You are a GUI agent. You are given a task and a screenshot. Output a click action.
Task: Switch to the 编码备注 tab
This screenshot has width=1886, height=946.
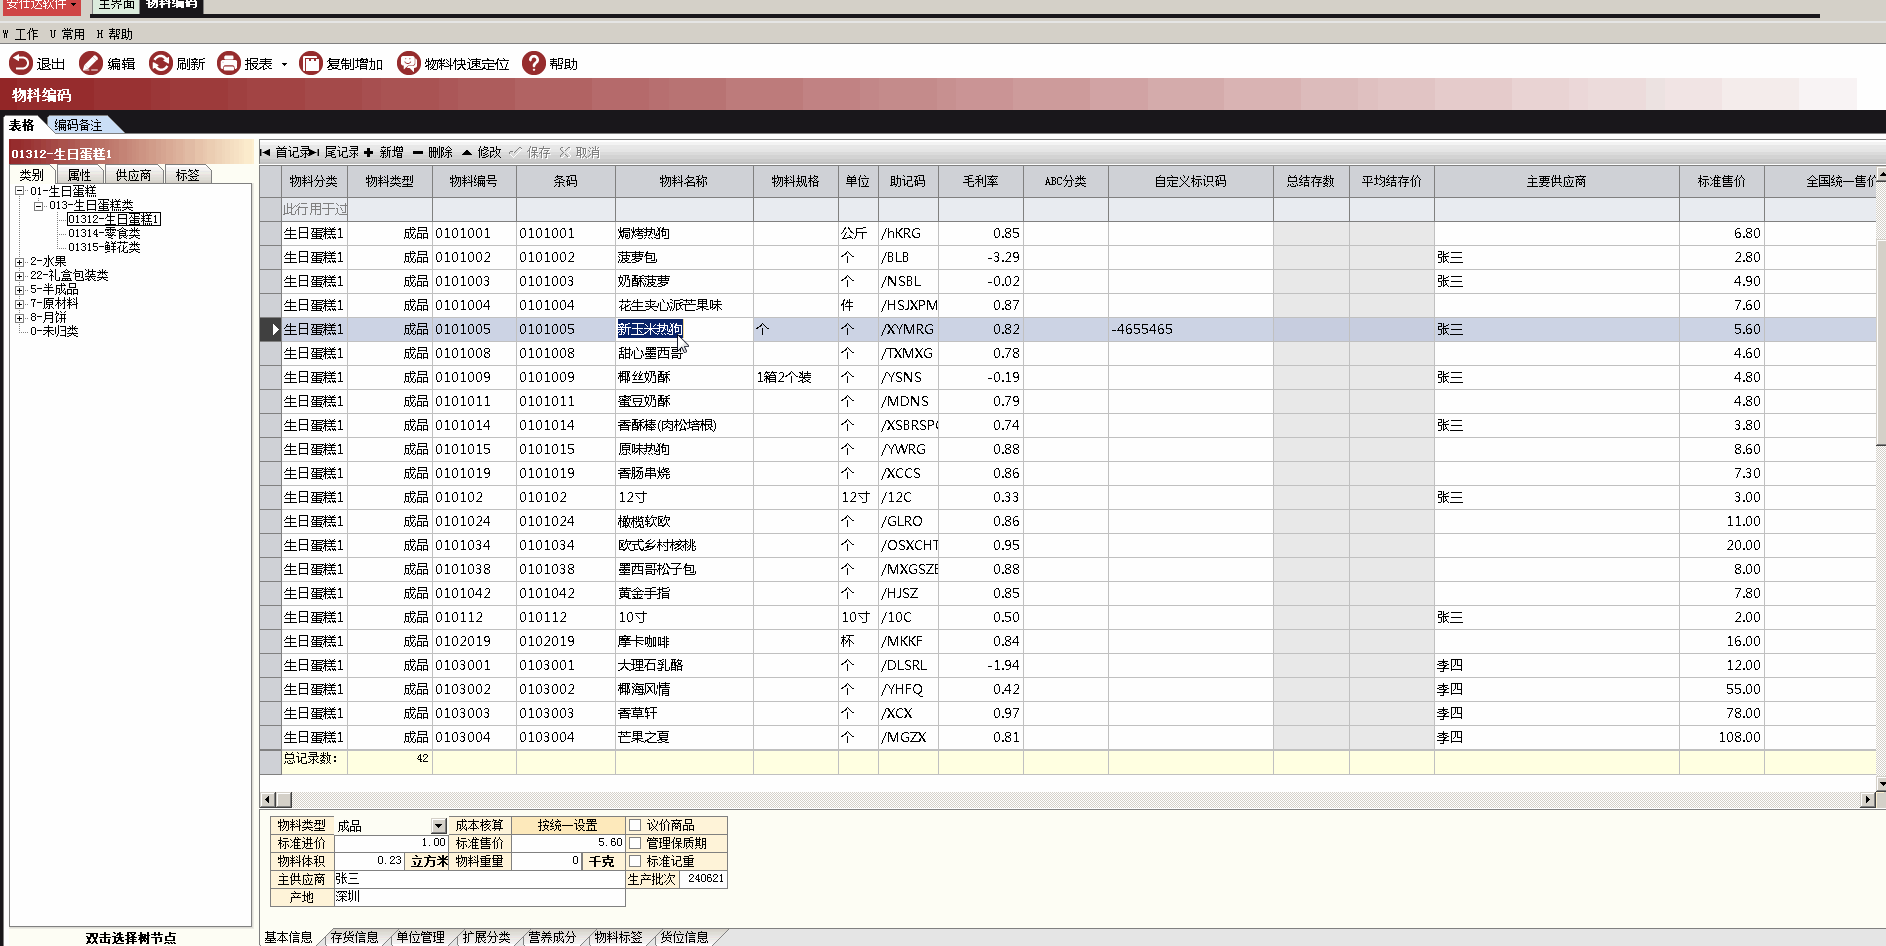tap(78, 125)
